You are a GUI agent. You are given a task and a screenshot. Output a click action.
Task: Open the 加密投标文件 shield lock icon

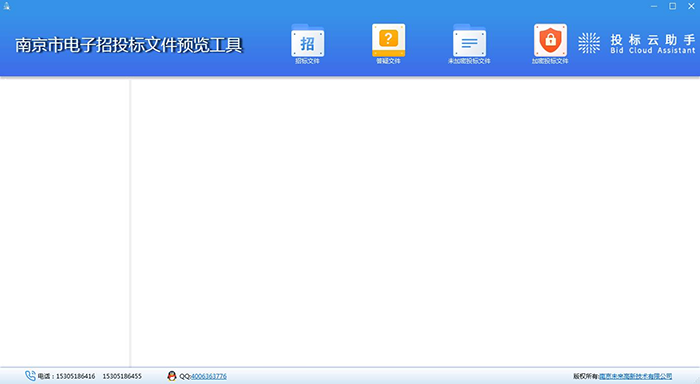pos(550,44)
